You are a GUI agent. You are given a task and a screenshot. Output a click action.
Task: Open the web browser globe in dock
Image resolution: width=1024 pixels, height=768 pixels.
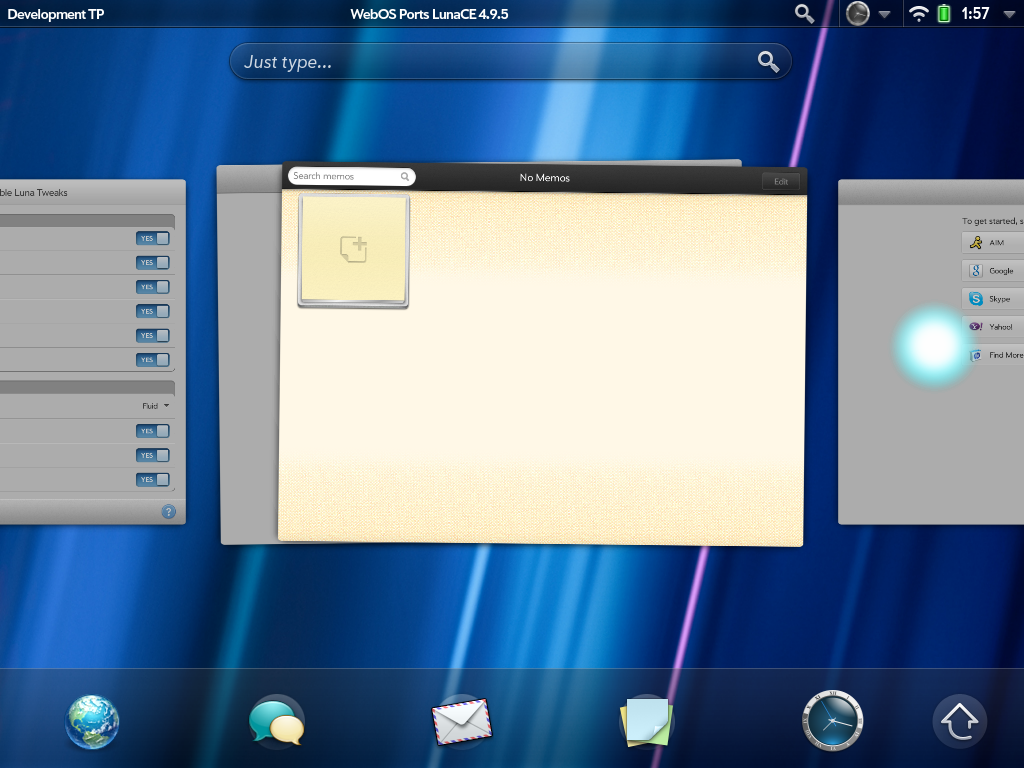point(93,722)
